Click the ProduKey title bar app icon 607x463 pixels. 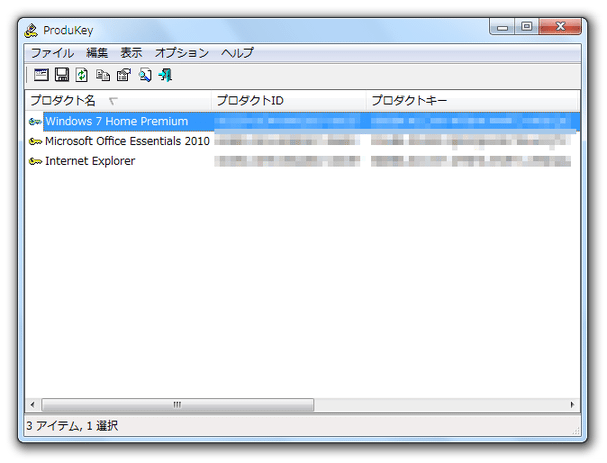[x=31, y=30]
